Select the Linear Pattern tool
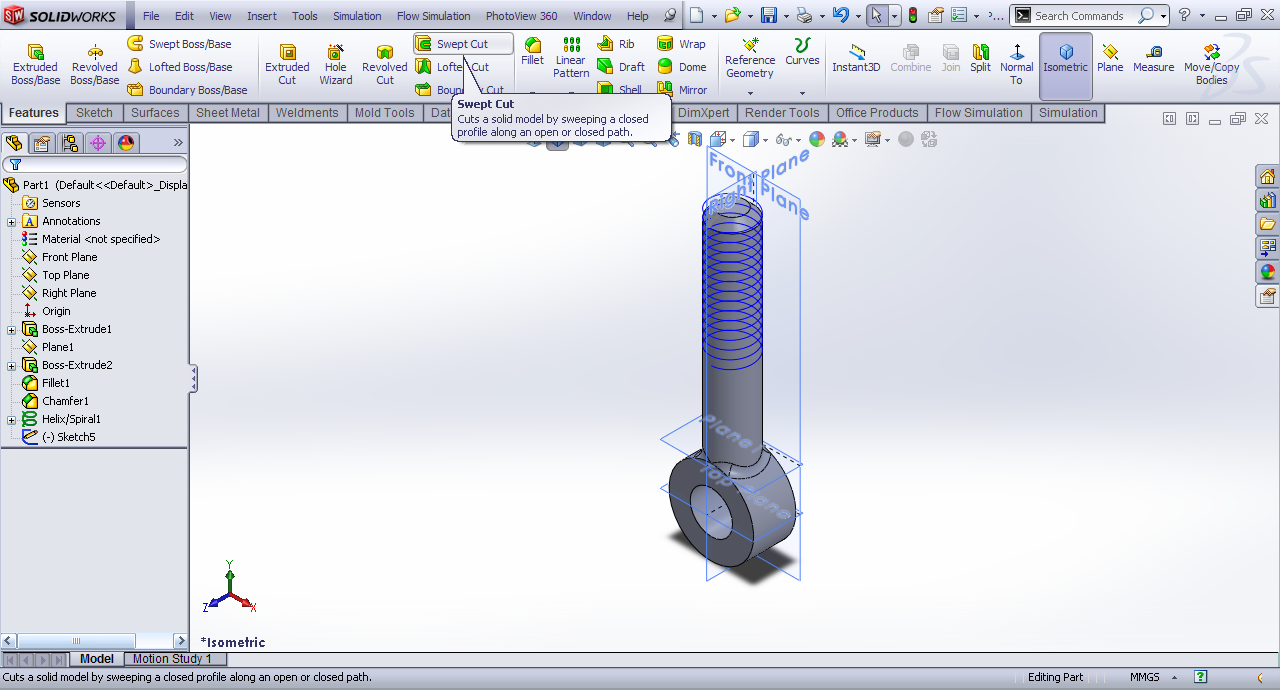Viewport: 1280px width, 690px height. (571, 58)
